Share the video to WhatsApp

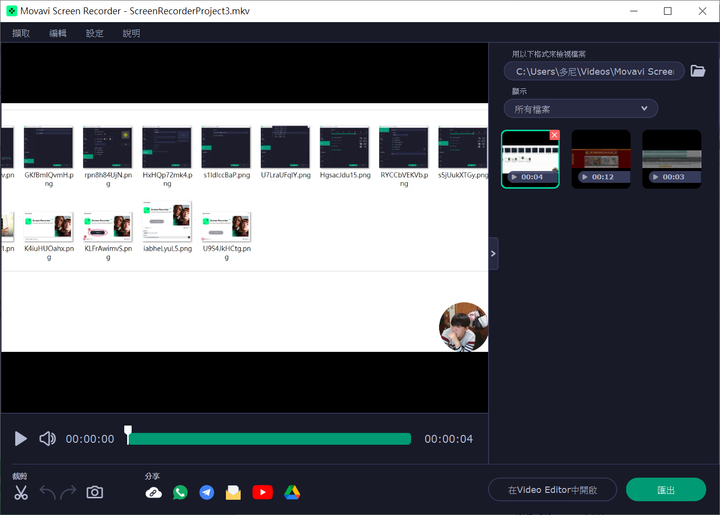(180, 493)
